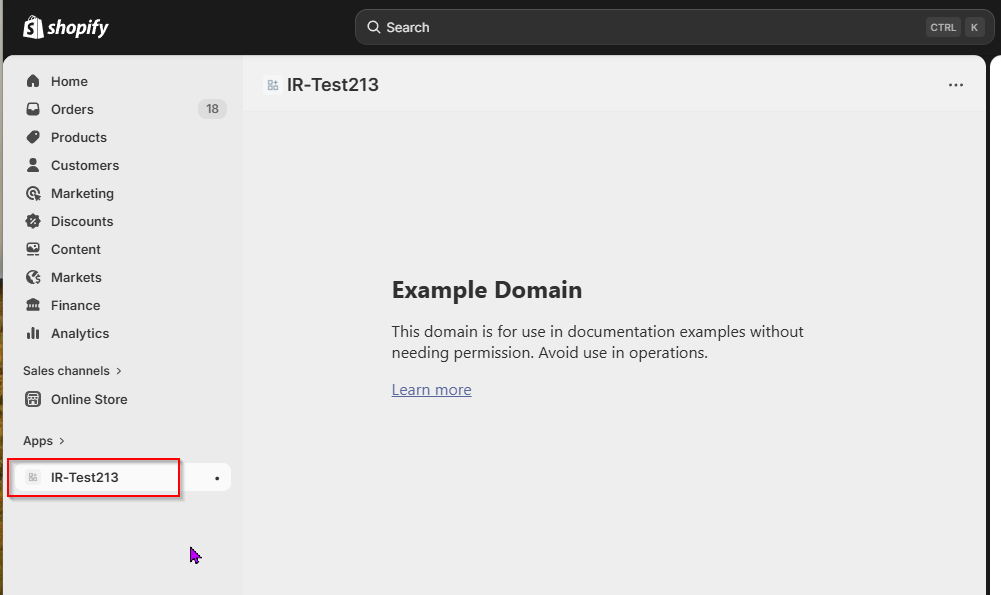Expand the Apps section
1001x595 pixels.
pos(44,441)
